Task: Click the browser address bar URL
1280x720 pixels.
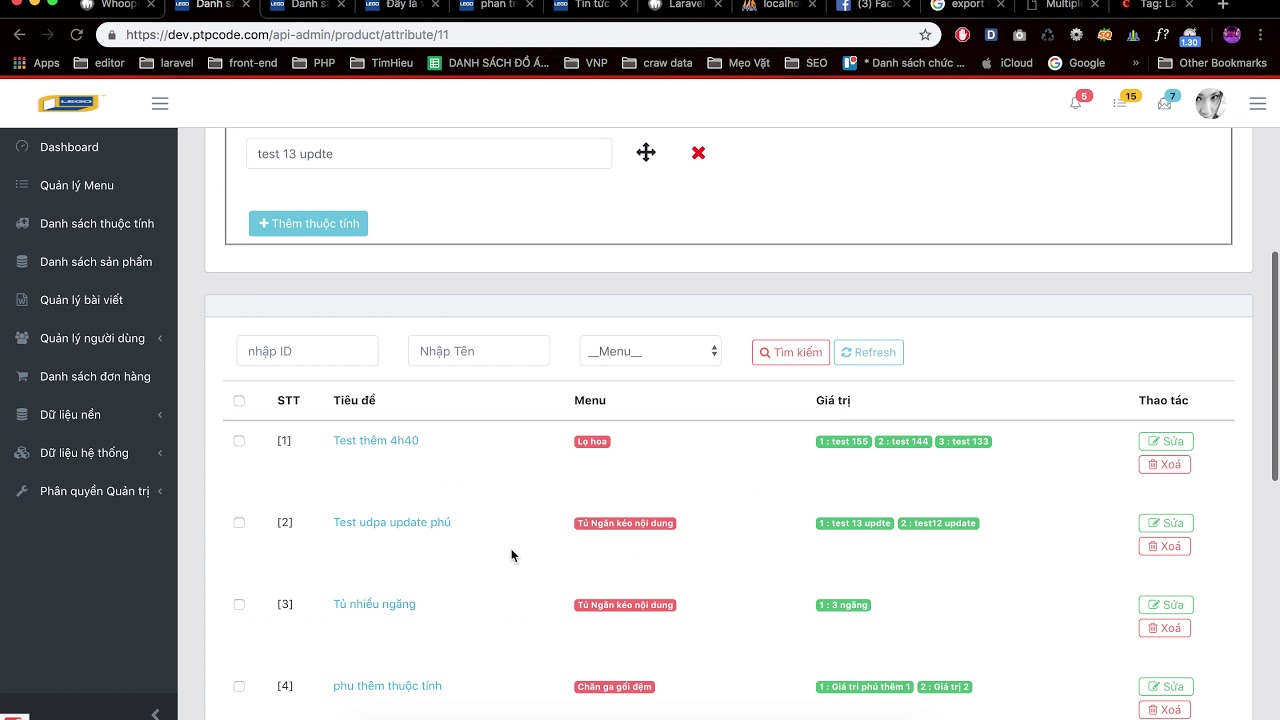Action: [287, 34]
